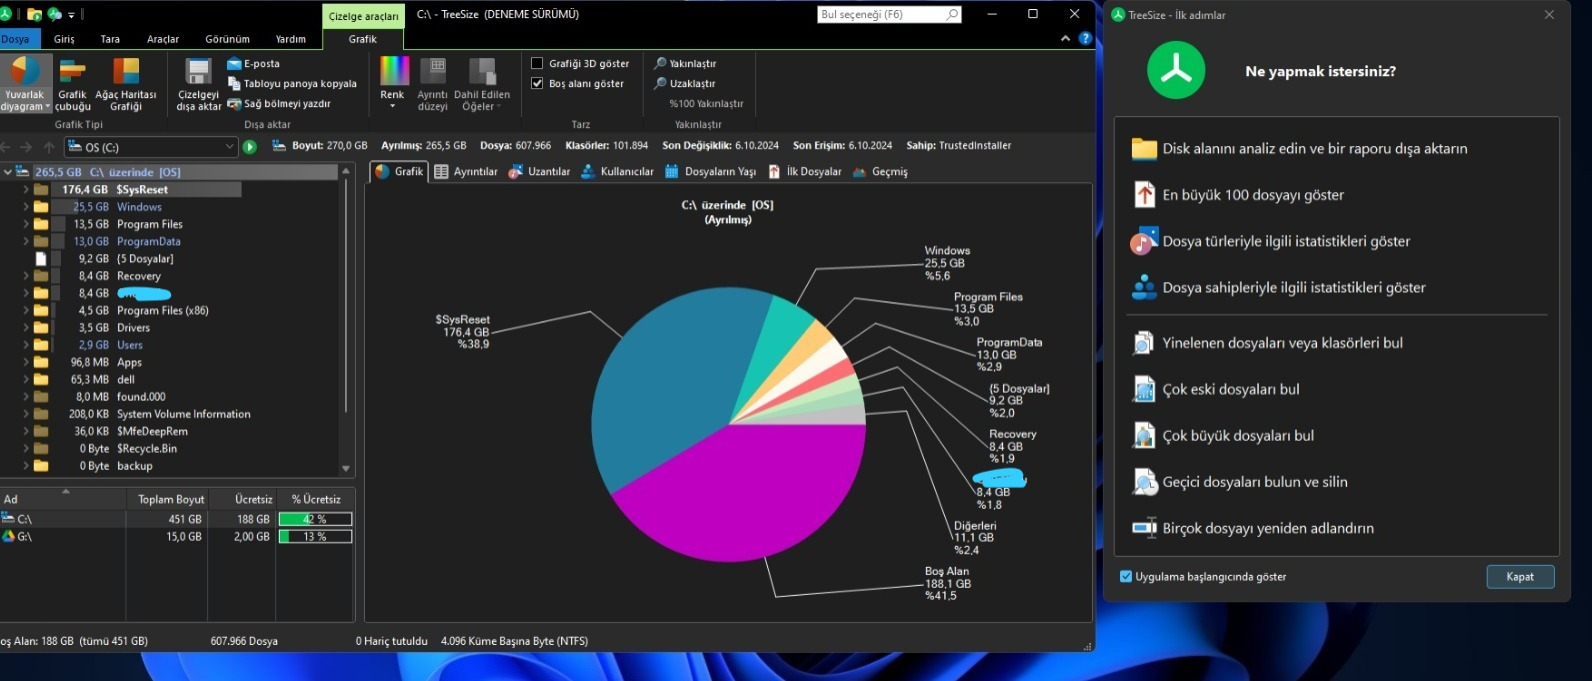Click % Ücretsiz column header
Viewport: 1592px width, 681px height.
click(316, 499)
